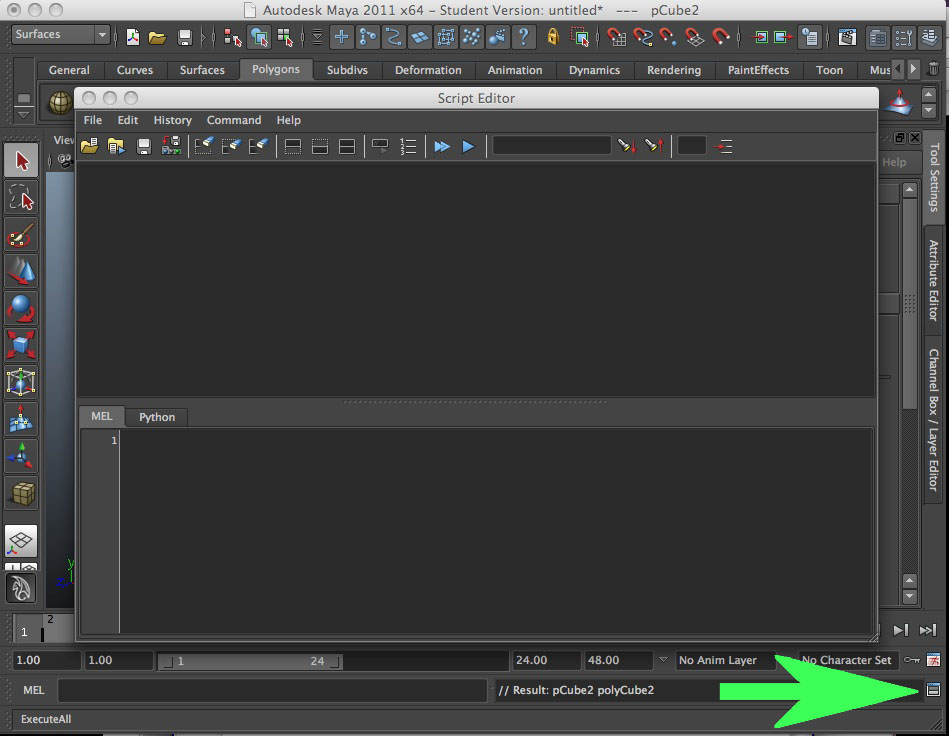Open the Script Editor button on command line
The height and width of the screenshot is (736, 949).
934,690
